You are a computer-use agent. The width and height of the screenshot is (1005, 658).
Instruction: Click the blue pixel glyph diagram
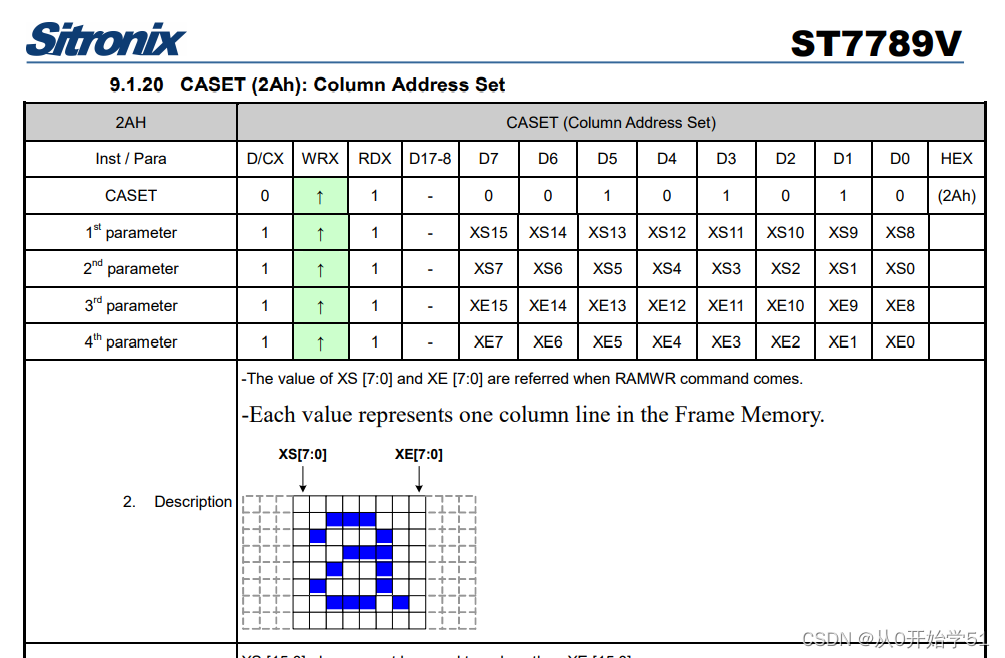pos(360,560)
